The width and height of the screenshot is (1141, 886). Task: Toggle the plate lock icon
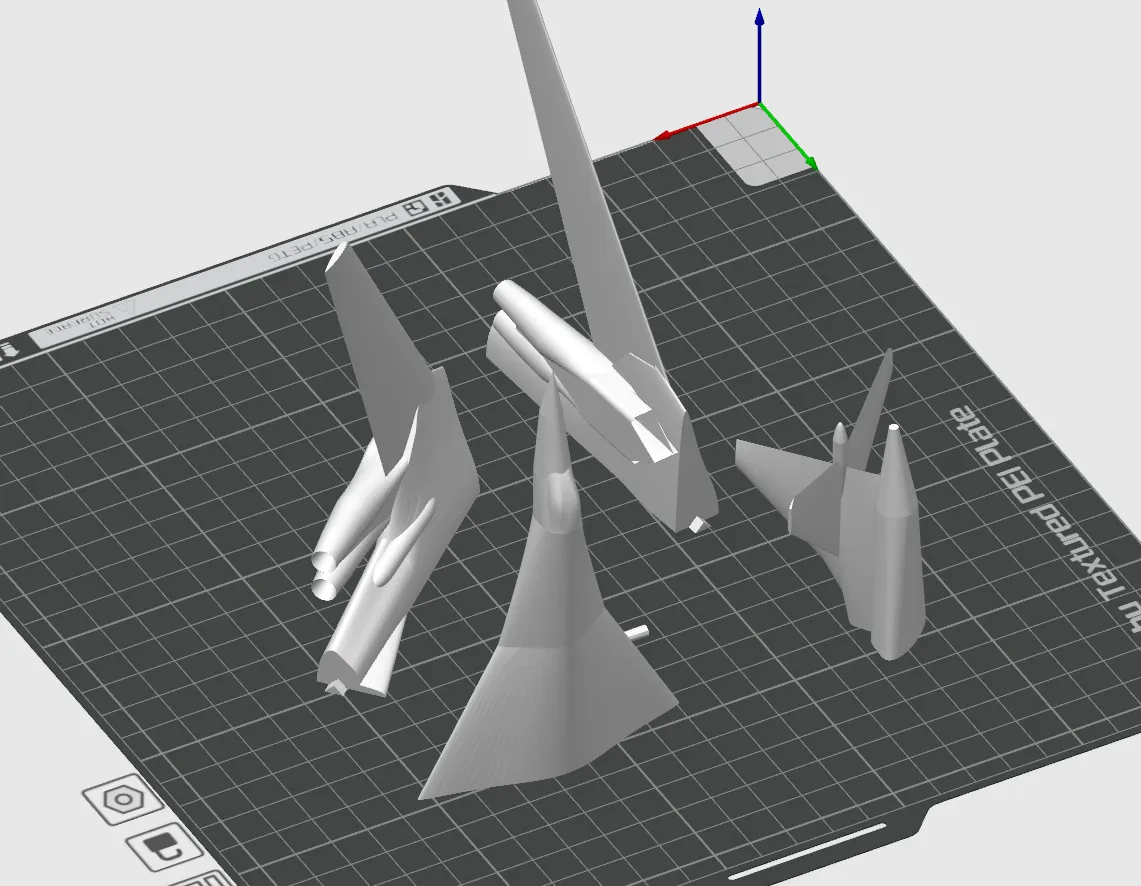click(165, 847)
